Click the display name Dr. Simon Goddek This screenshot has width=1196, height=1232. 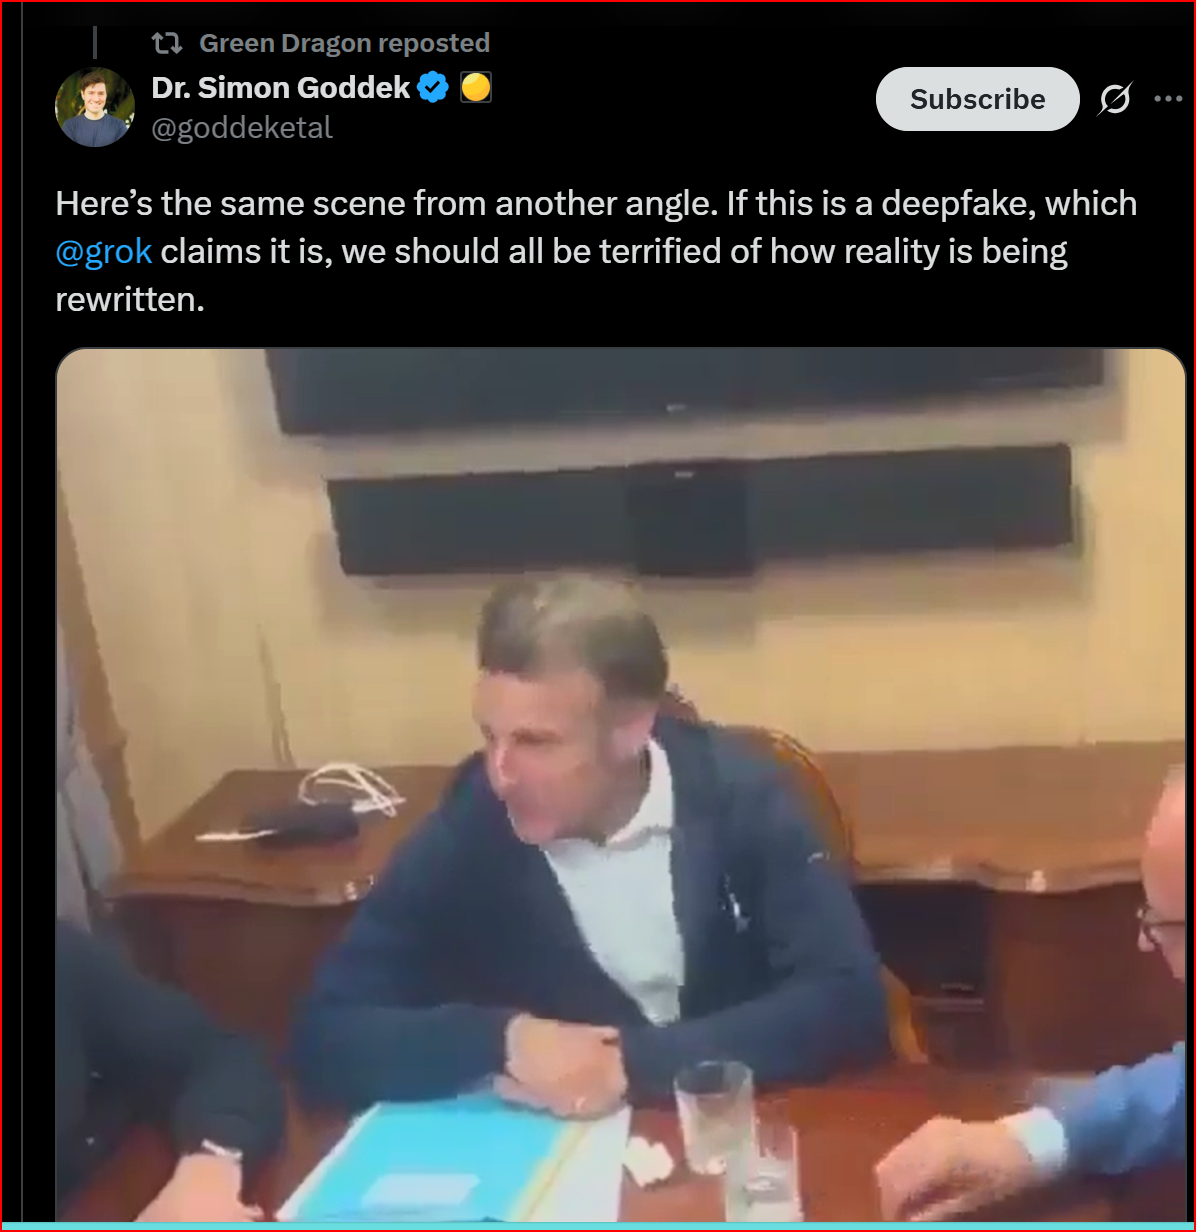click(280, 88)
